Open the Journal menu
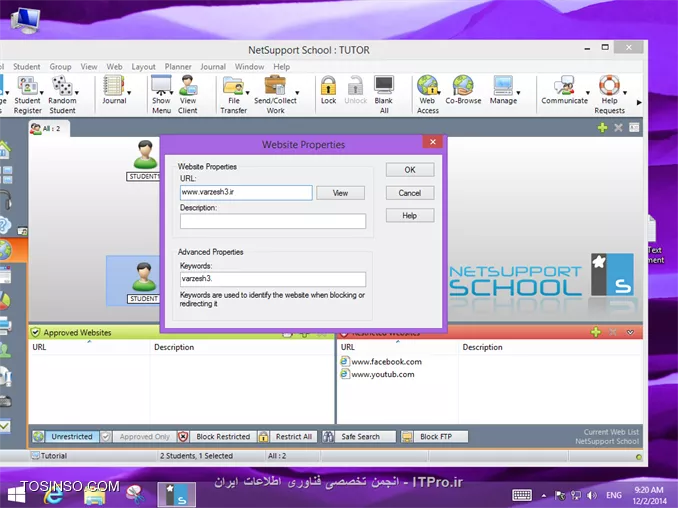678x508 pixels. (213, 67)
